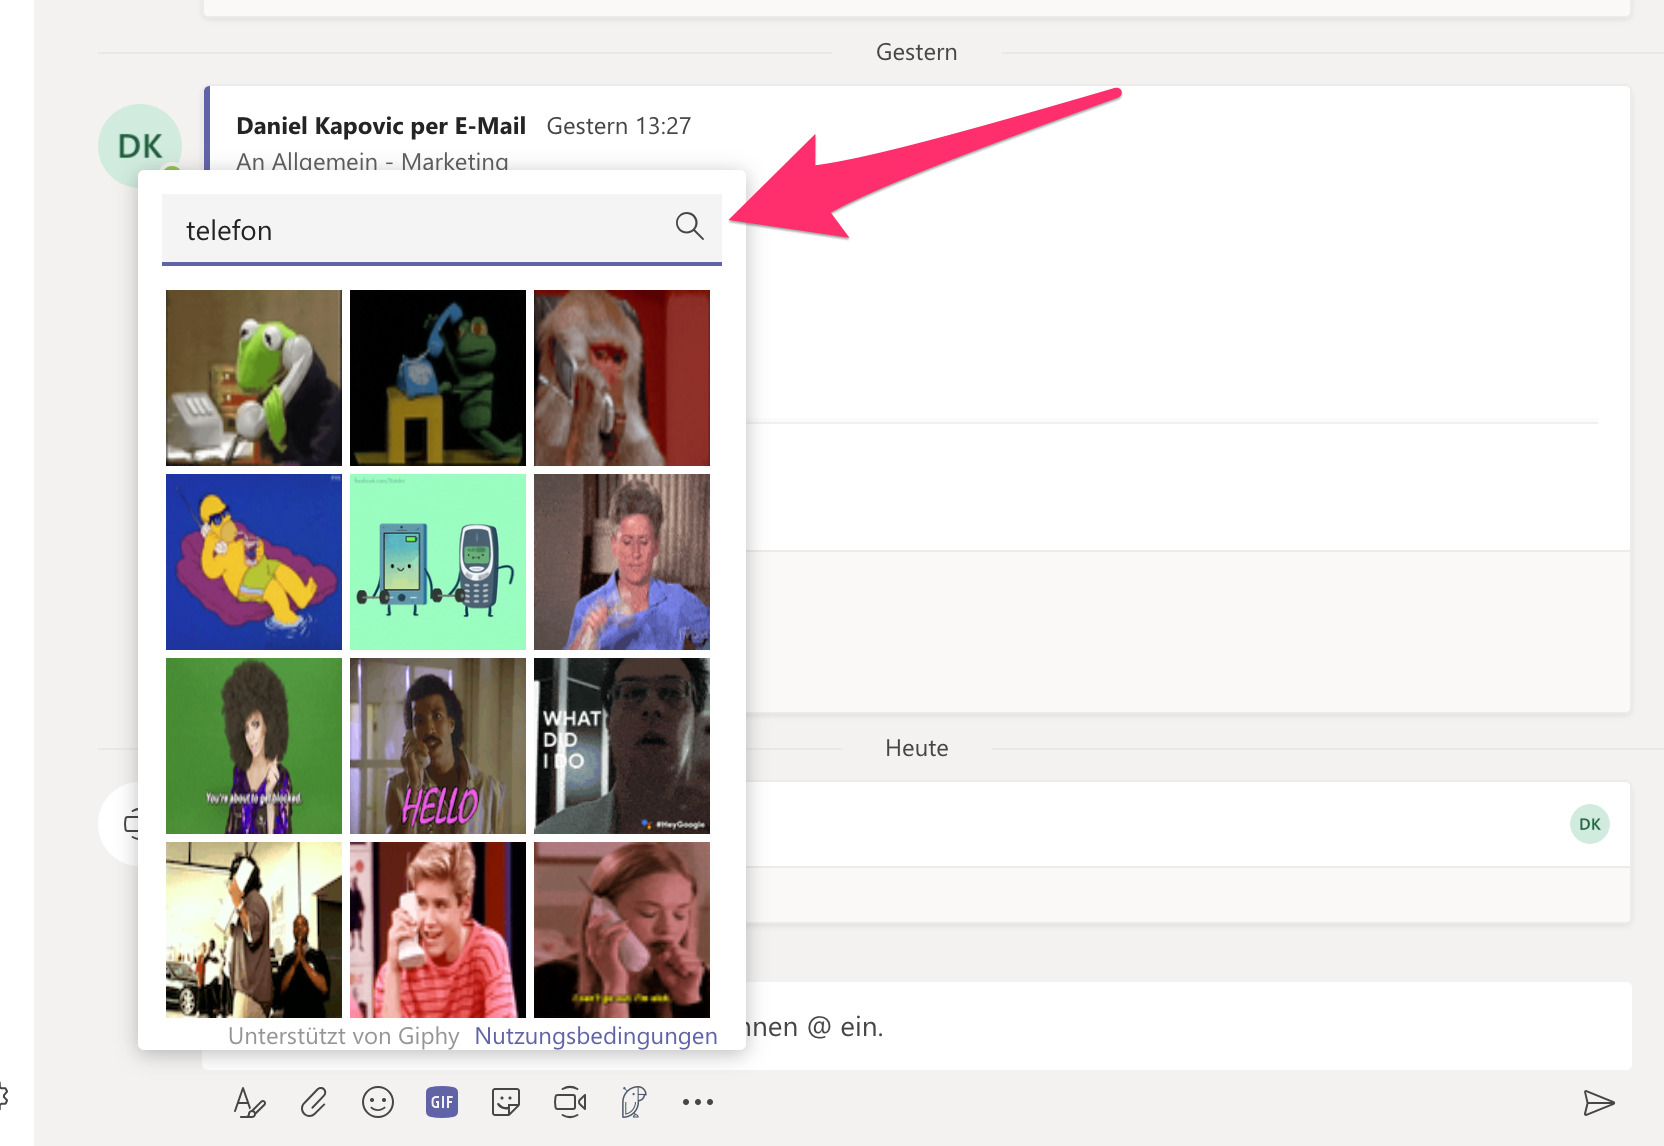
Task: Select the cartoon smartphone and Nokia GIF
Action: pyautogui.click(x=438, y=562)
